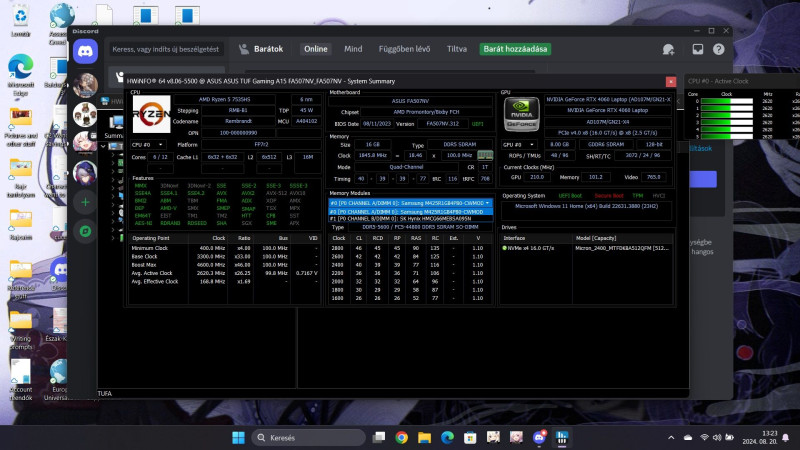Image resolution: width=800 pixels, height=450 pixels.
Task: Select the #1 SK Hynix memory module option
Action: [x=411, y=218]
